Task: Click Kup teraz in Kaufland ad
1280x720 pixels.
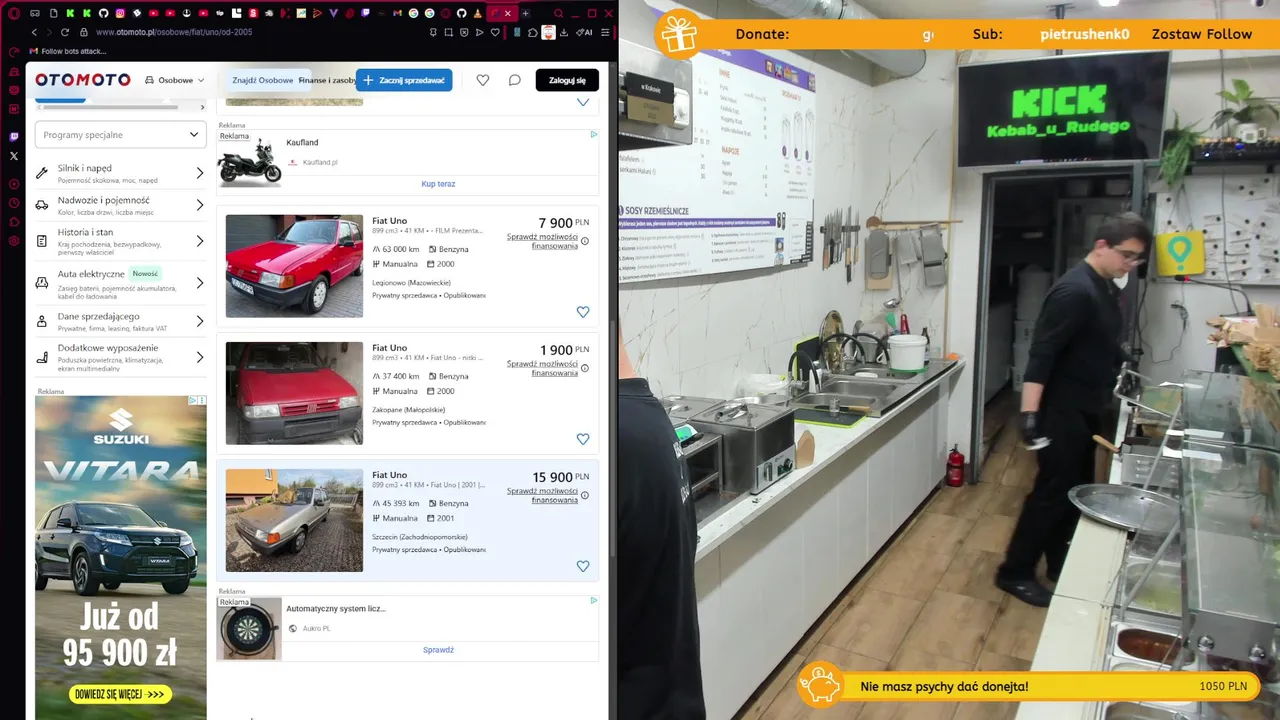Action: [x=438, y=184]
